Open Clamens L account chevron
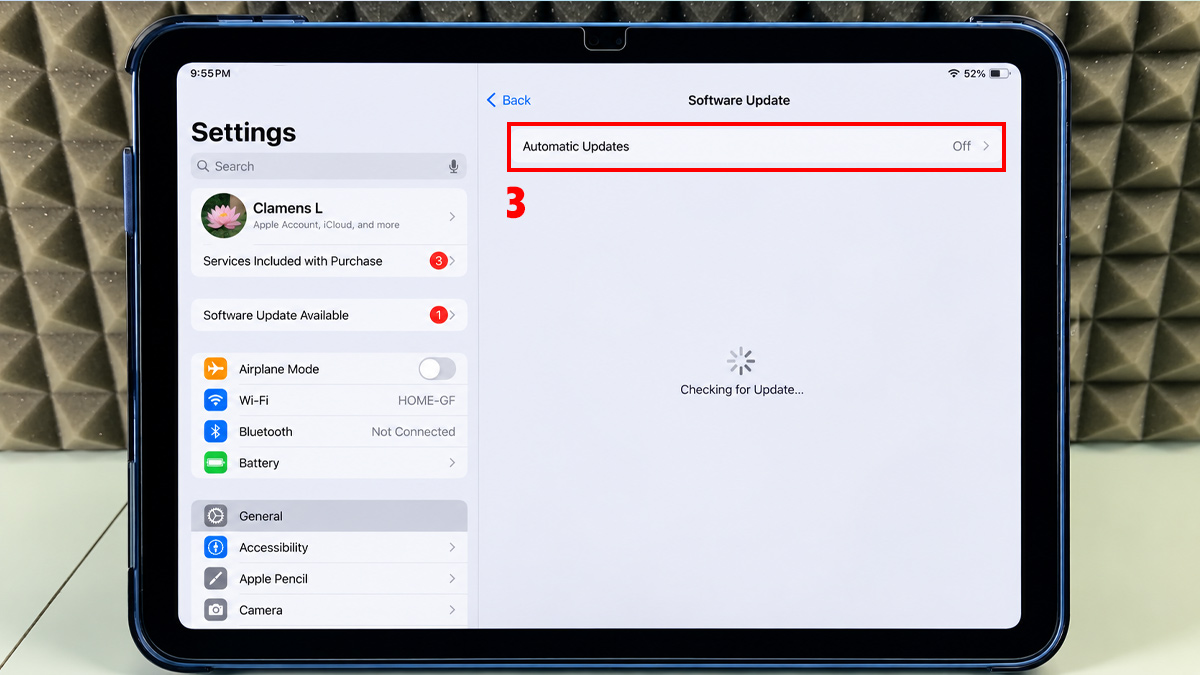 (x=452, y=216)
